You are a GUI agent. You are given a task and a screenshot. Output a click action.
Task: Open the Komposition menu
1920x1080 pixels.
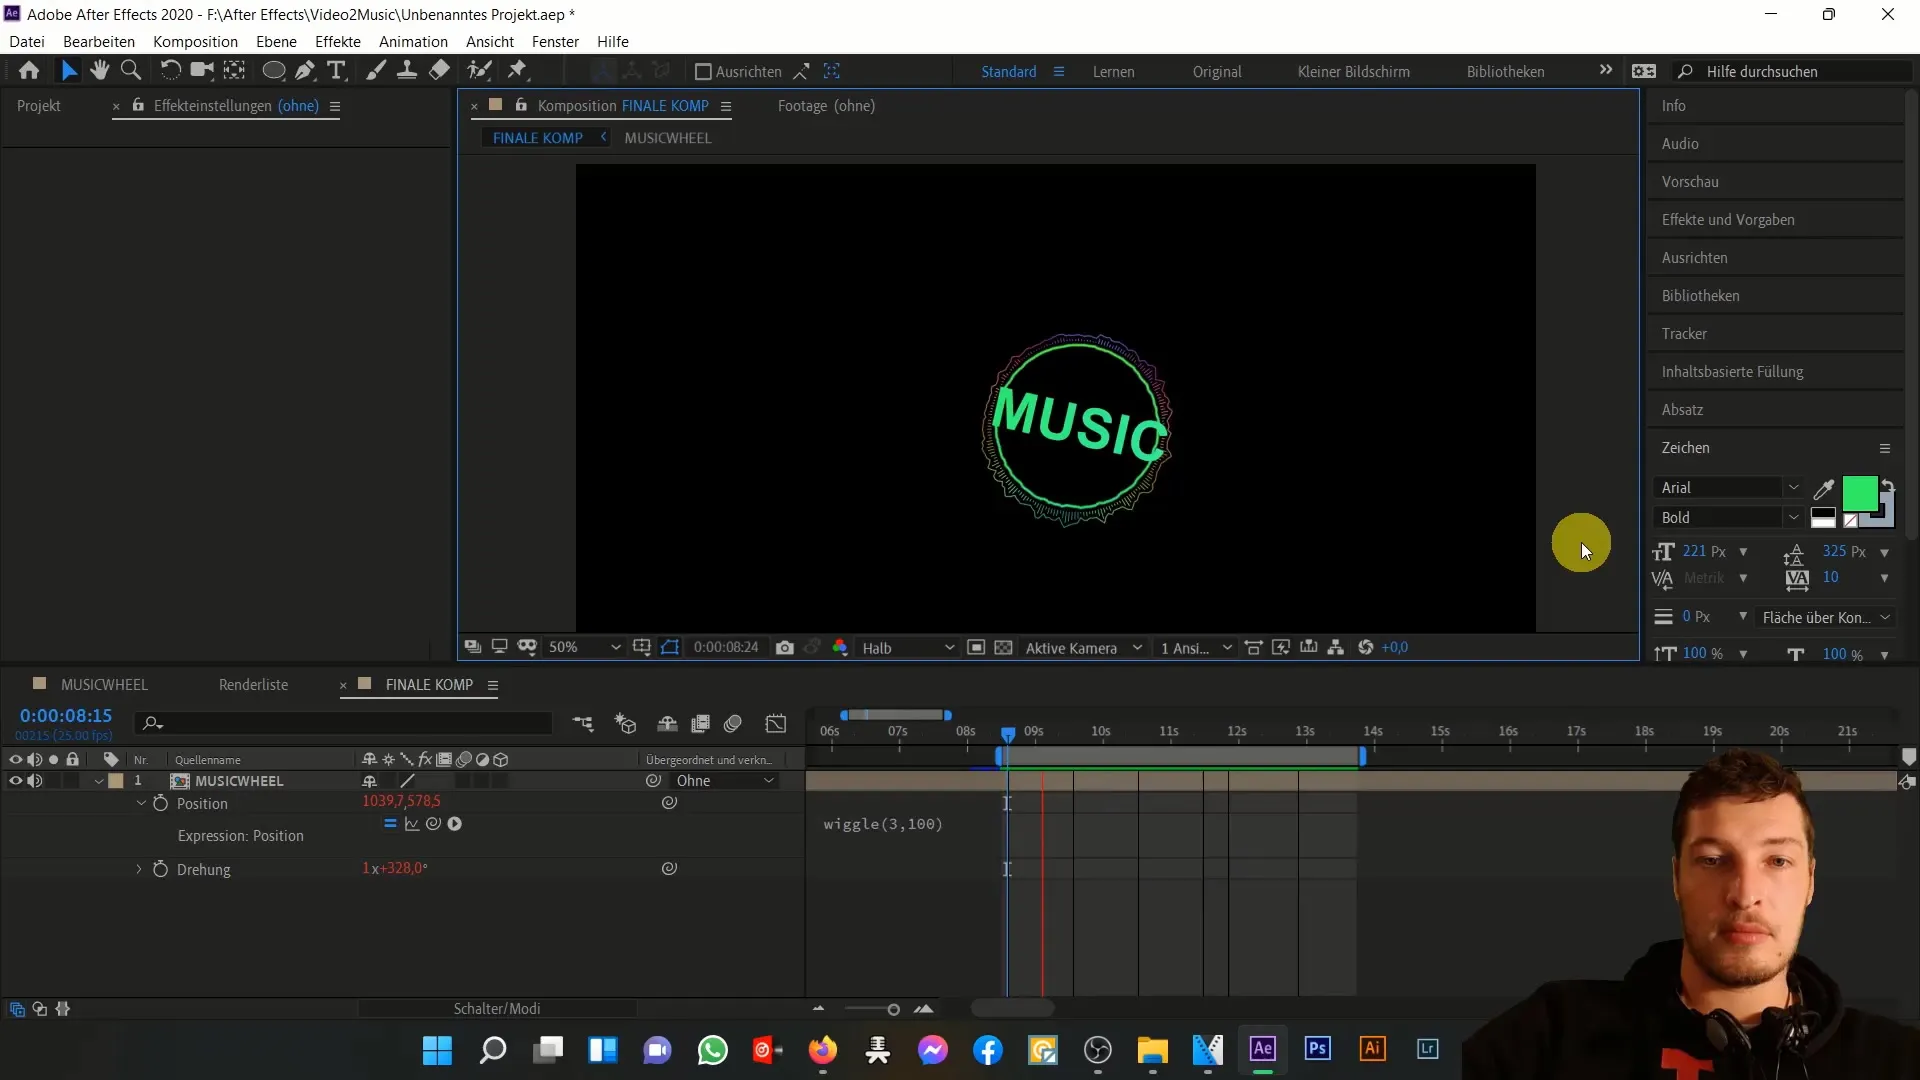point(195,41)
